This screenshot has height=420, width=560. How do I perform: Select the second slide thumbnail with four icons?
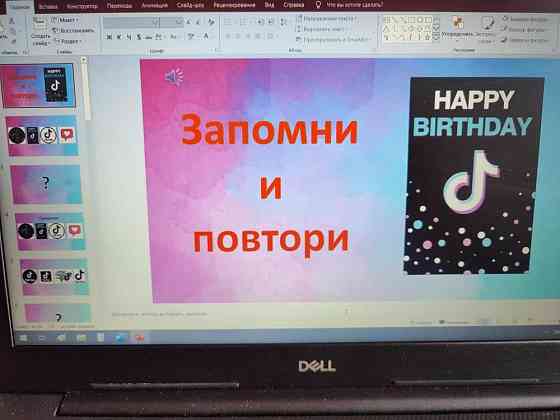42,136
